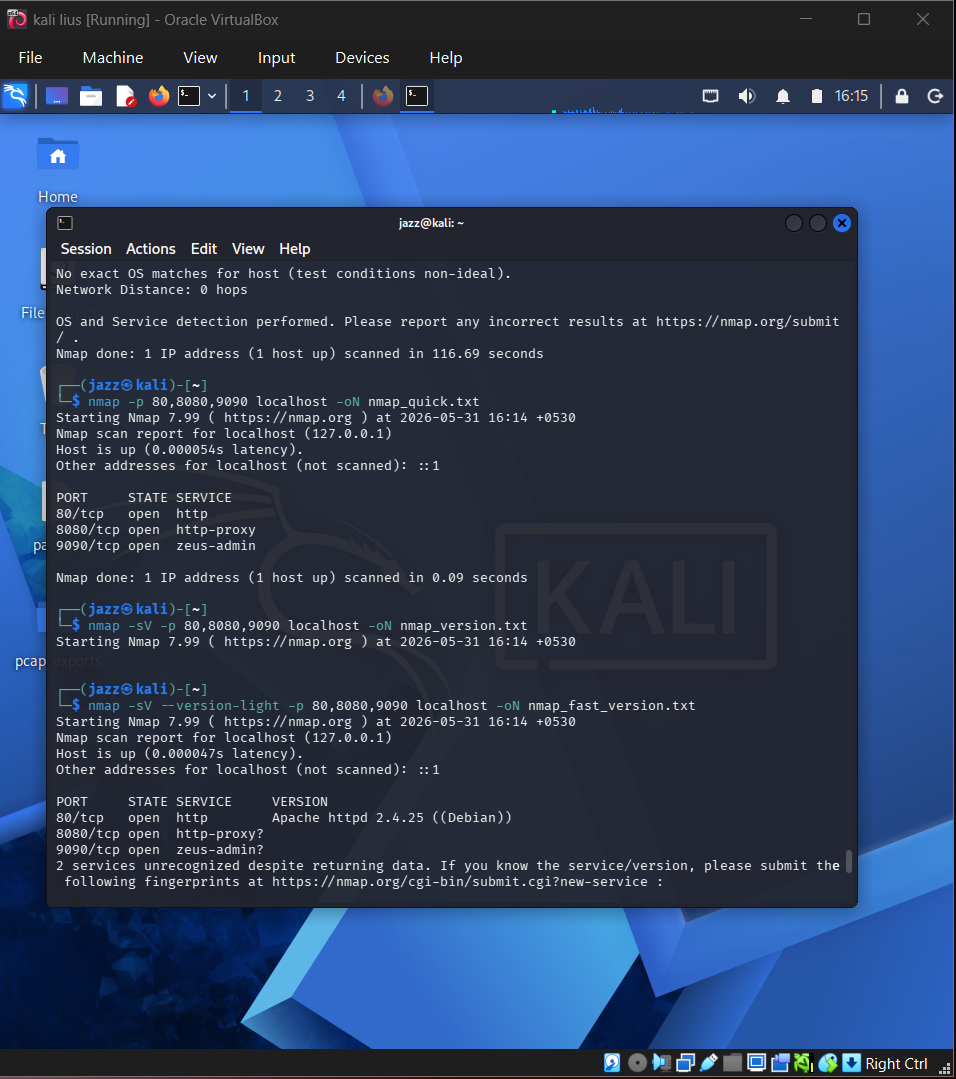Open the terminal Help menu
Screen dimensions: 956x1079
tap(295, 249)
